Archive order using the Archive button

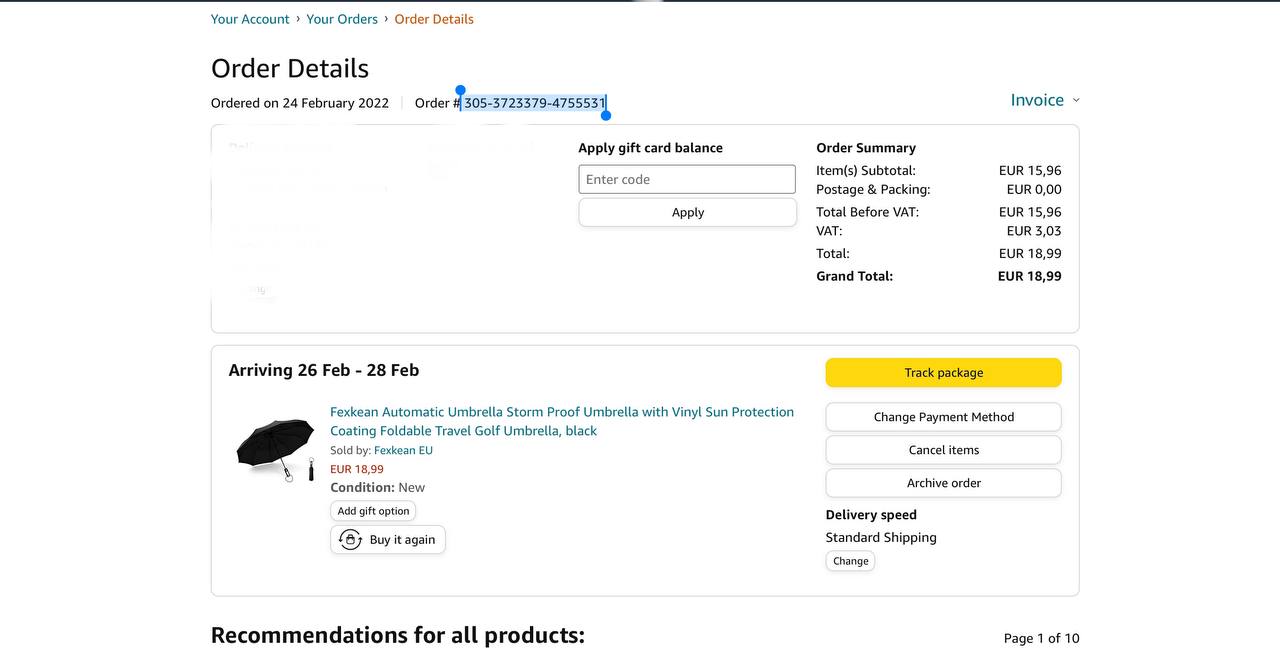[x=943, y=483]
